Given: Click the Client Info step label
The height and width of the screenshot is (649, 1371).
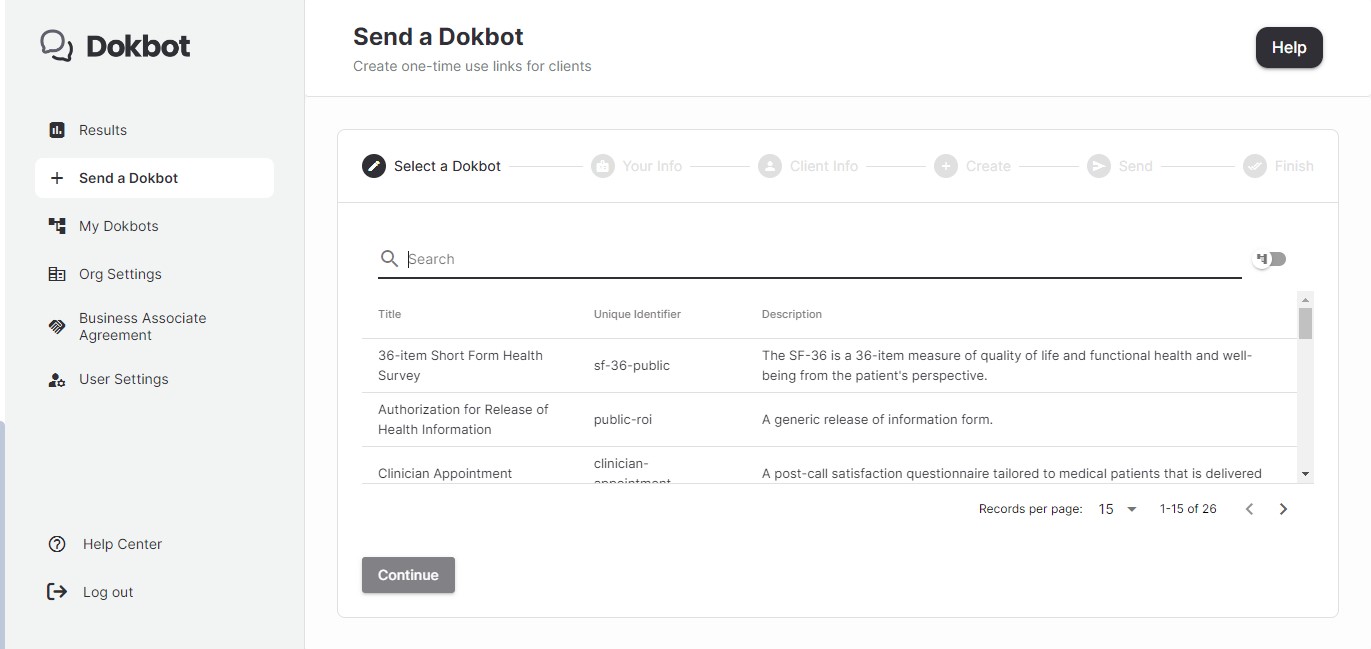Looking at the screenshot, I should pos(824,166).
